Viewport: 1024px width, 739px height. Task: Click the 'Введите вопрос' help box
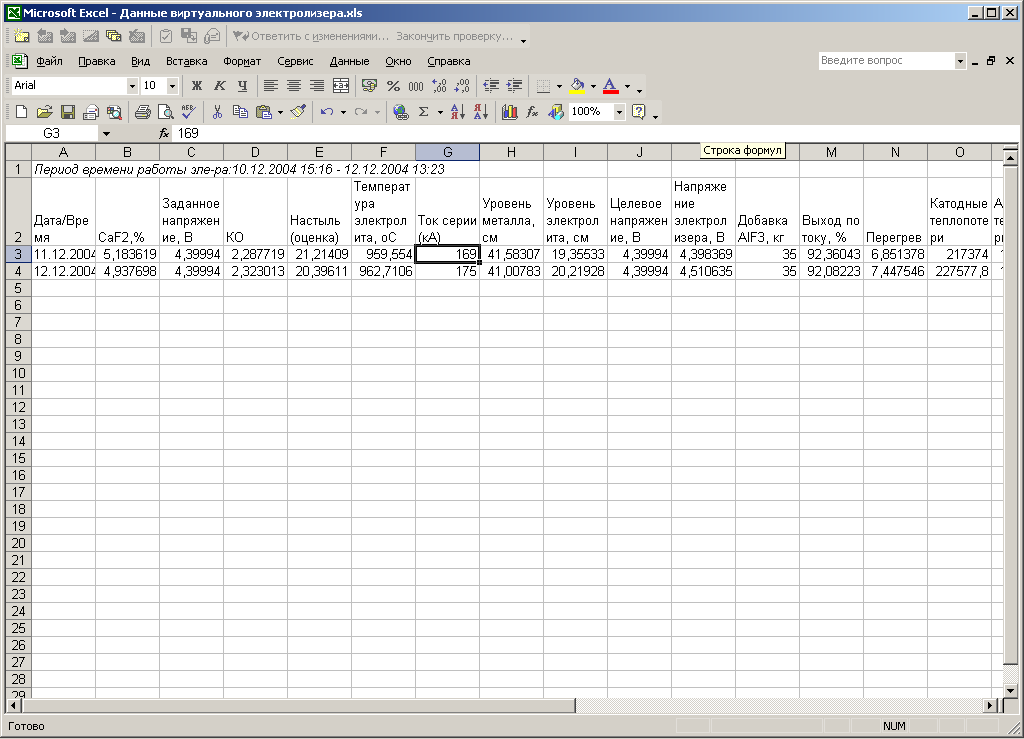click(886, 61)
